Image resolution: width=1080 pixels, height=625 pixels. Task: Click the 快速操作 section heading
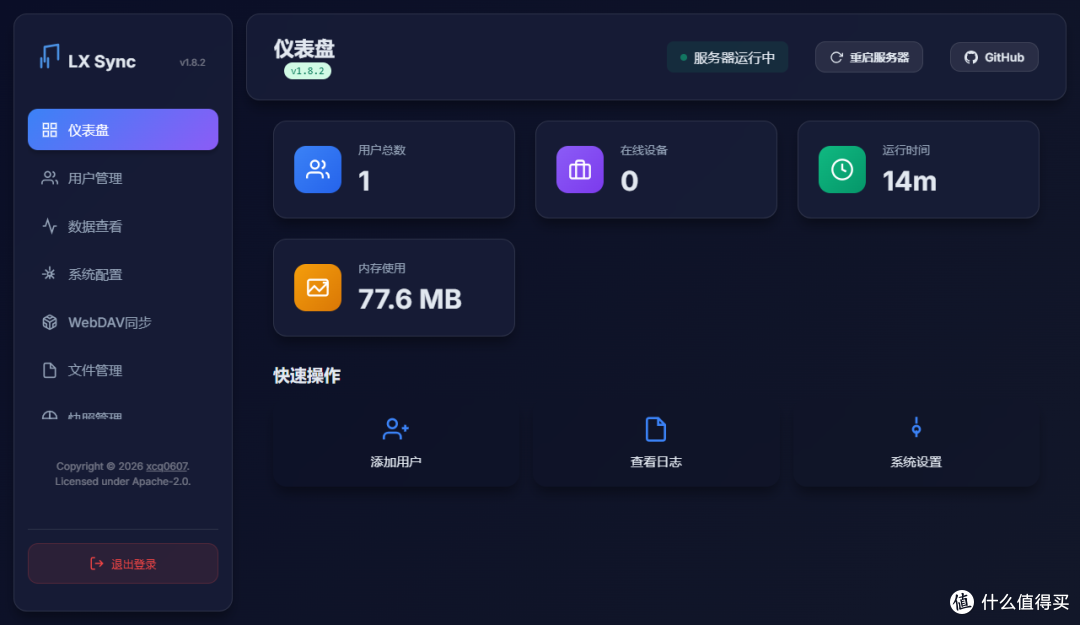(307, 376)
